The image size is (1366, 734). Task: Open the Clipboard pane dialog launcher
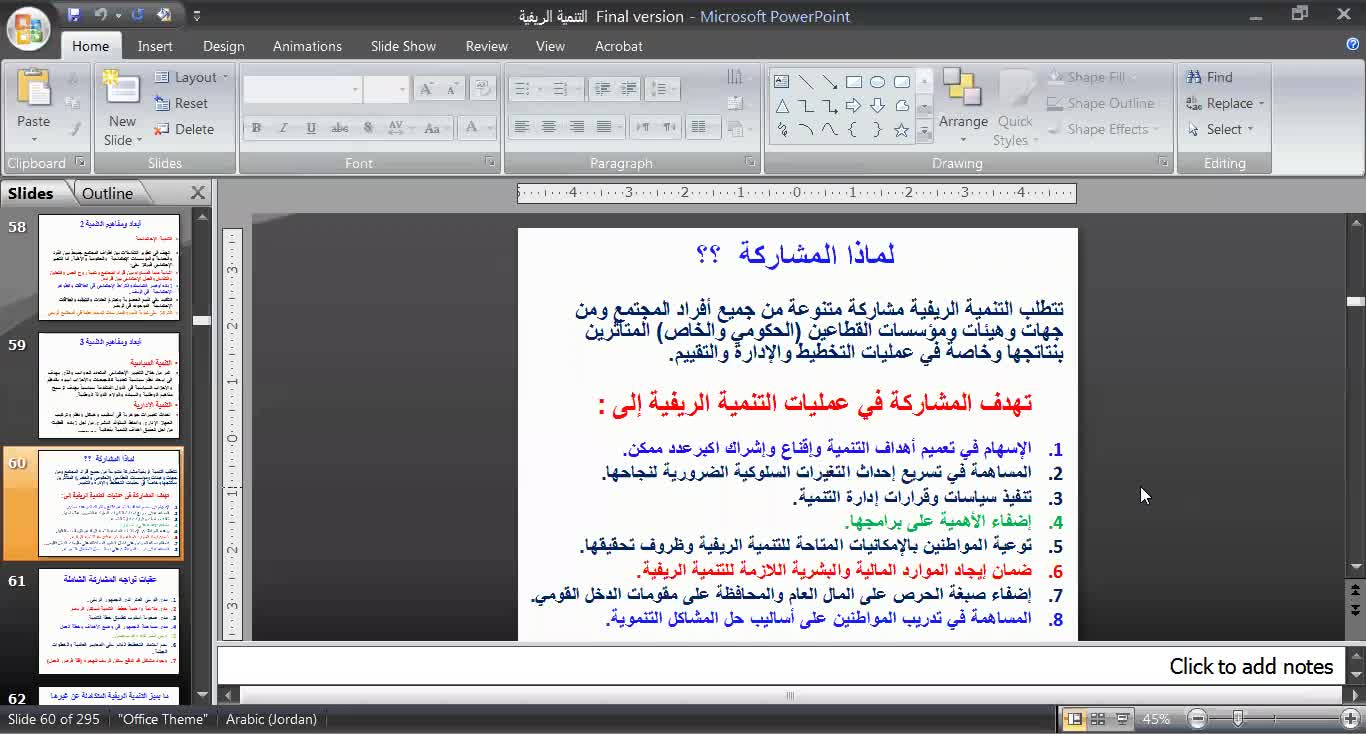click(81, 162)
